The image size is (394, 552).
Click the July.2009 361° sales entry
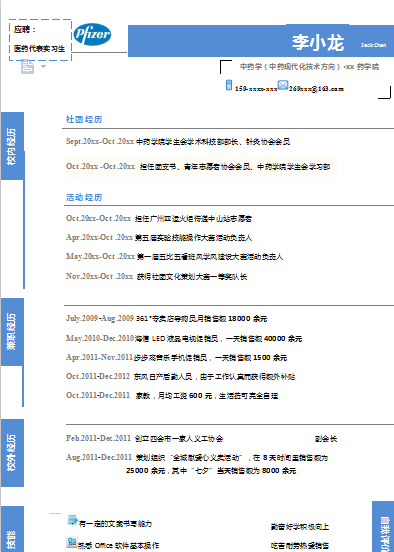pos(166,319)
